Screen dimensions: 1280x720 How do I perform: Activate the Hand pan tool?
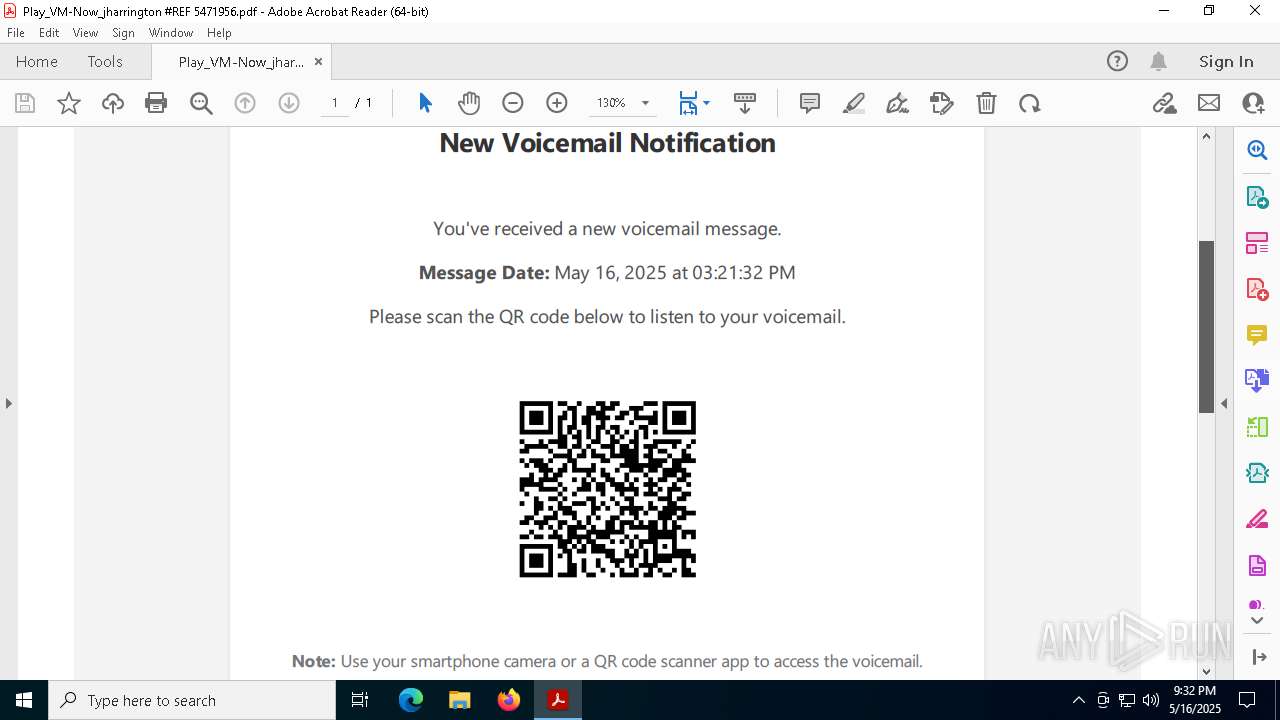469,103
